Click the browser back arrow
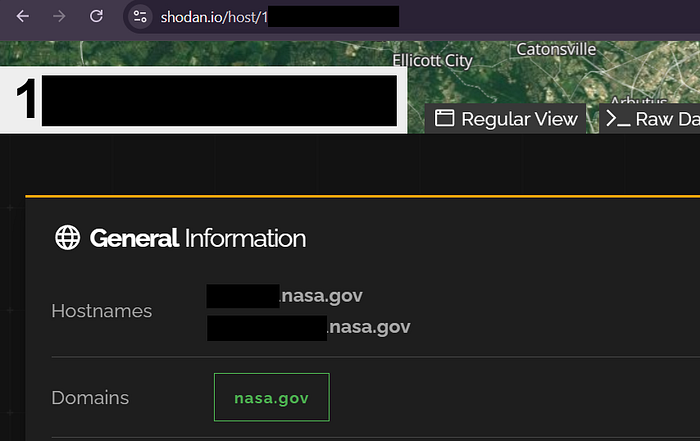The image size is (700, 441). 23,16
